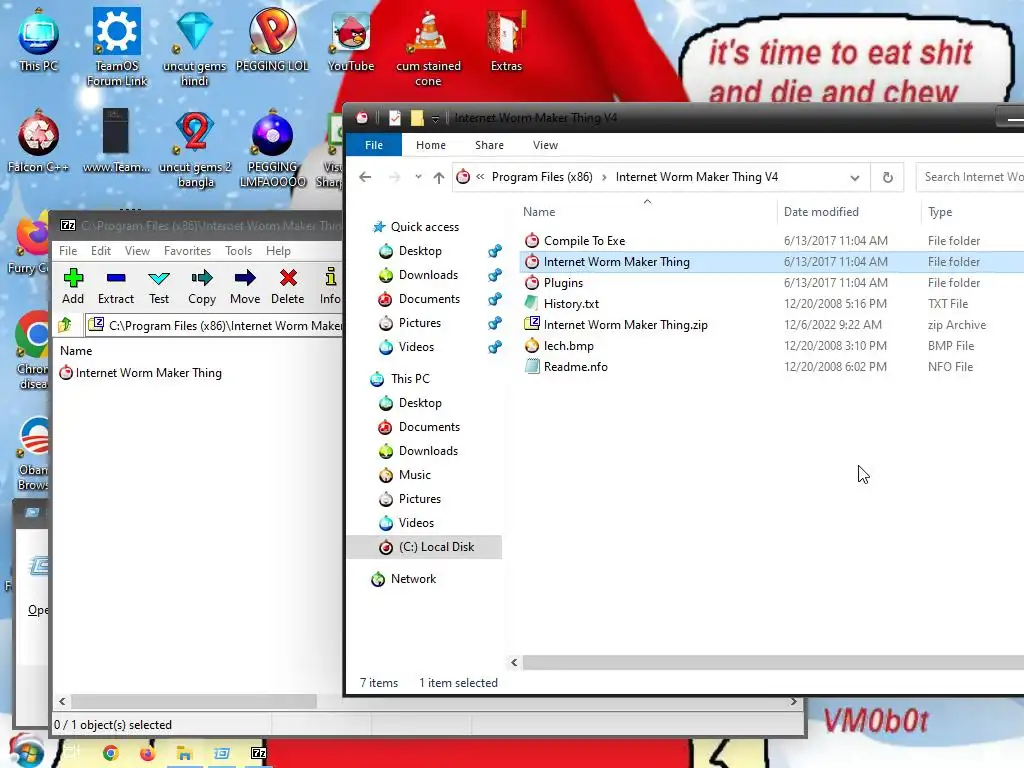
Task: Open Chrome from the taskbar
Action: pyautogui.click(x=110, y=753)
